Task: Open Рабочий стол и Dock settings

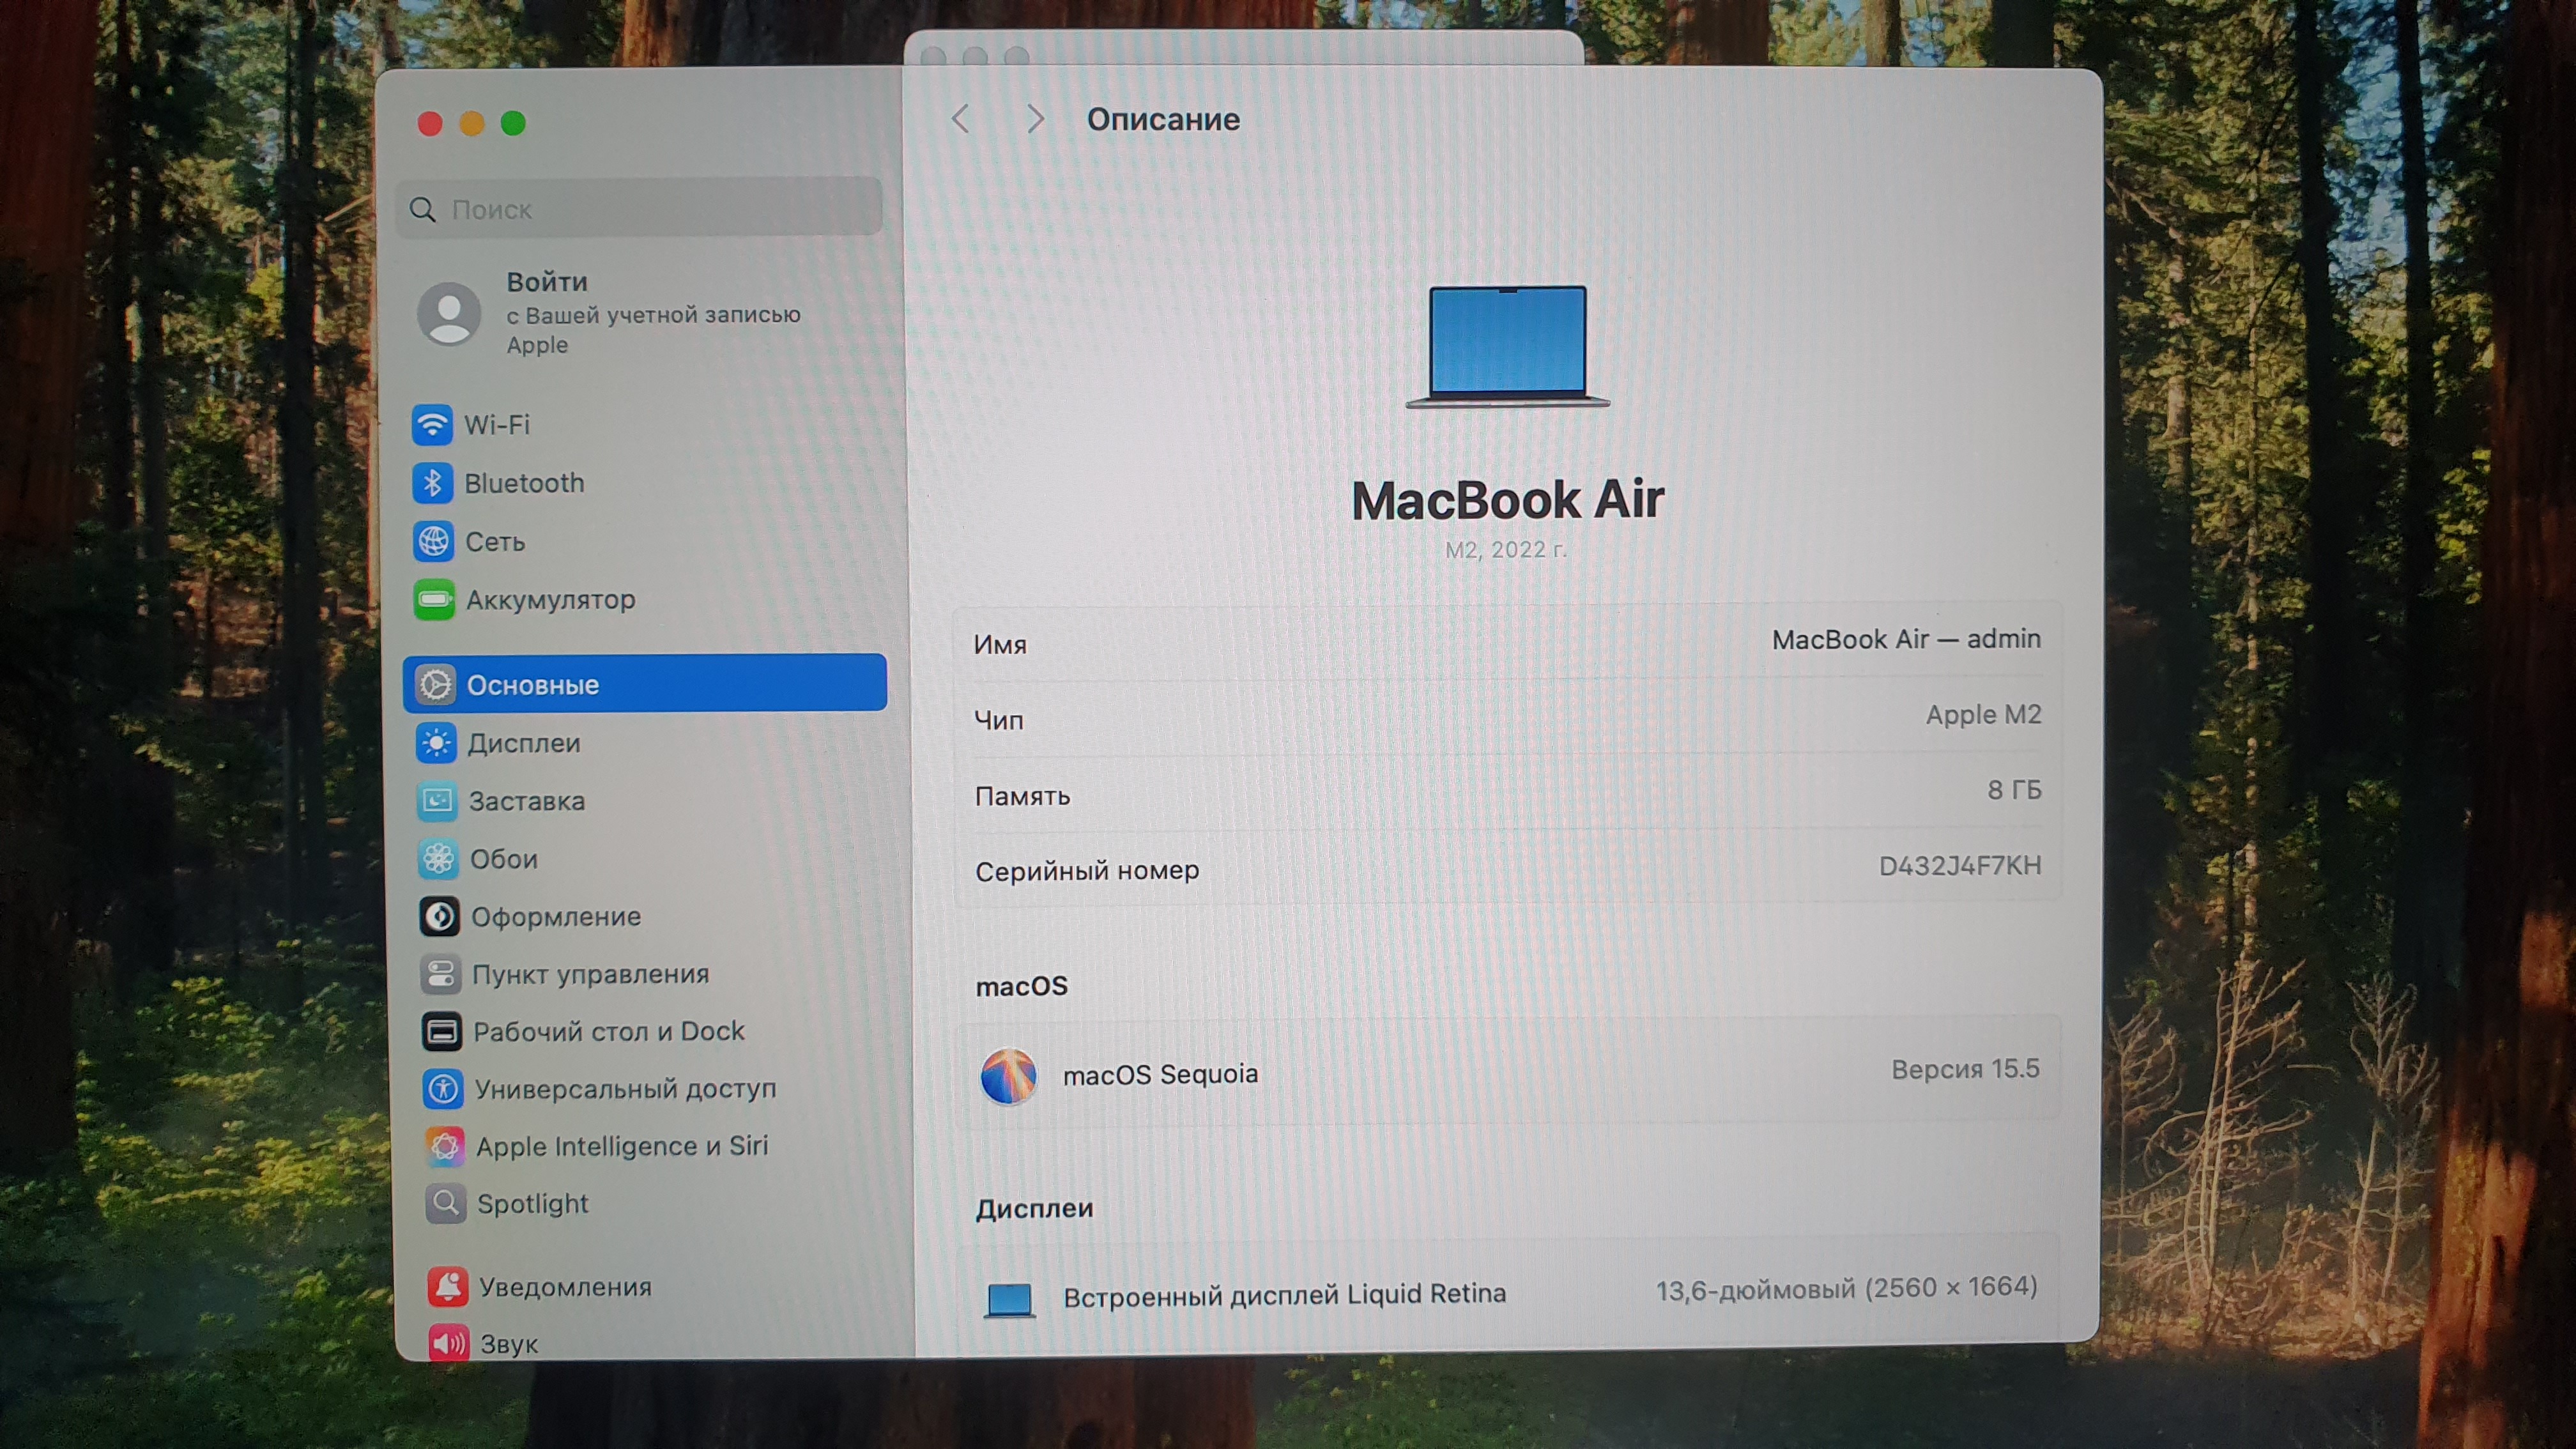Action: point(608,1031)
